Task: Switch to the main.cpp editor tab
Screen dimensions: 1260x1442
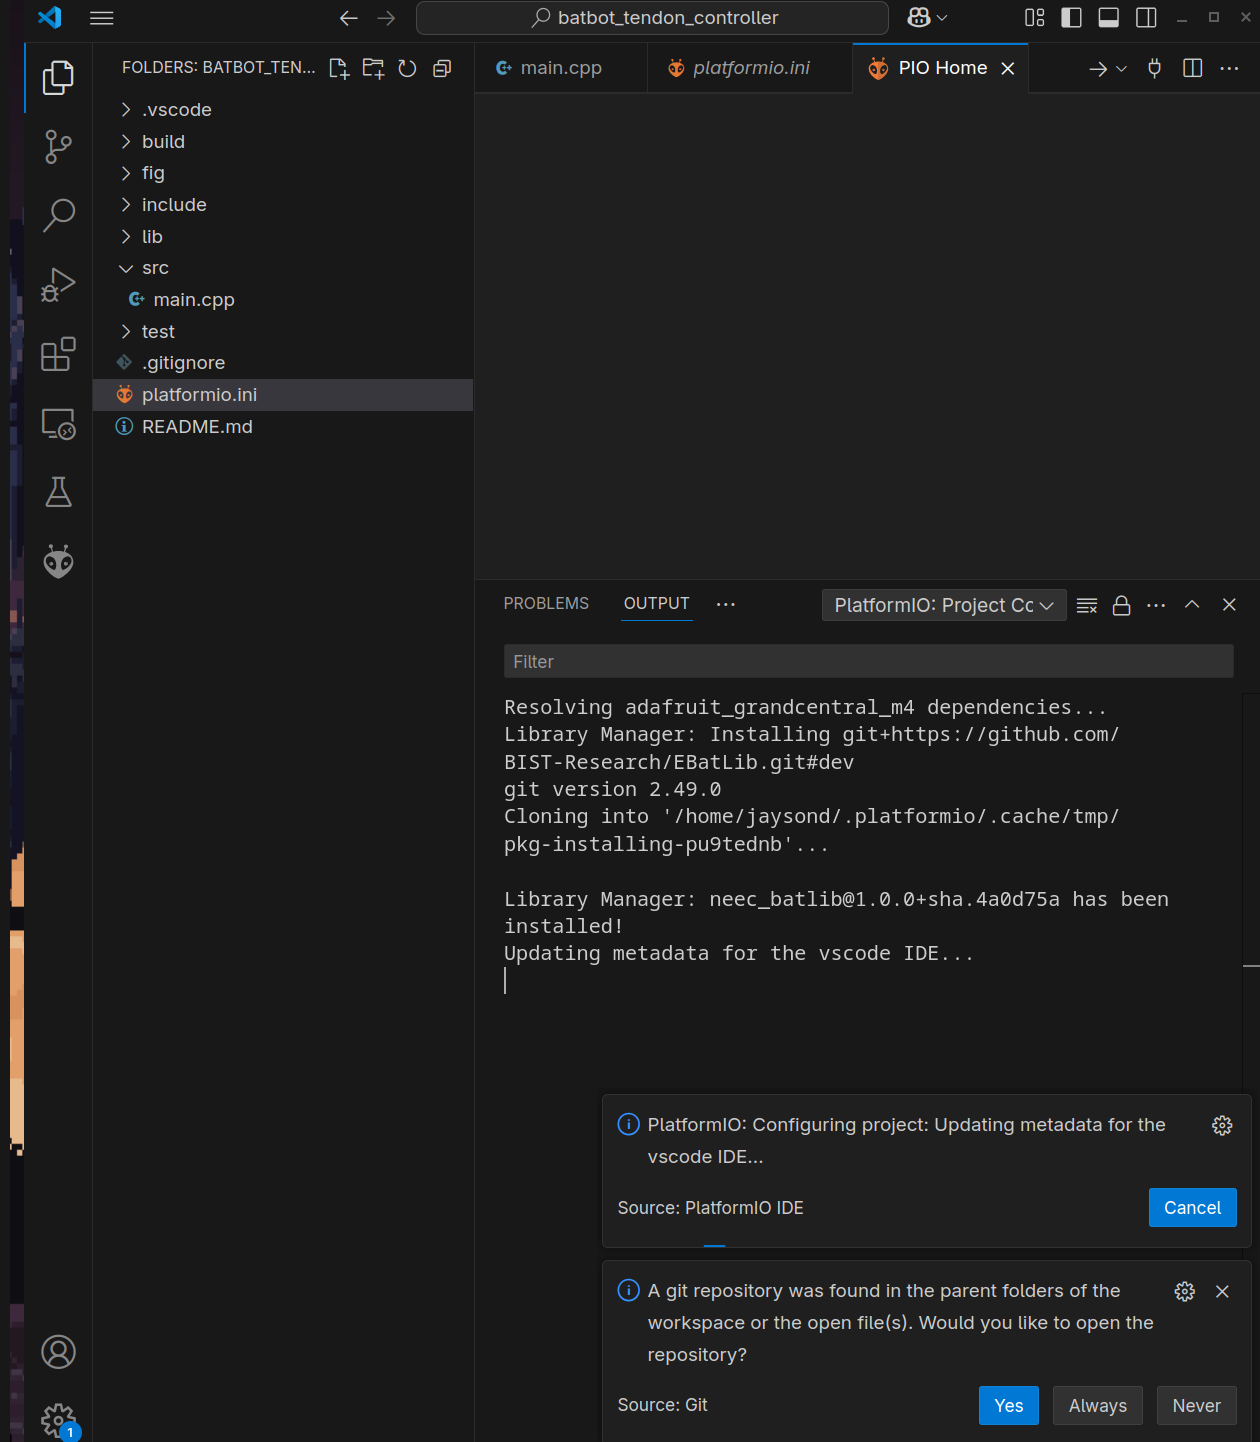Action: point(561,68)
